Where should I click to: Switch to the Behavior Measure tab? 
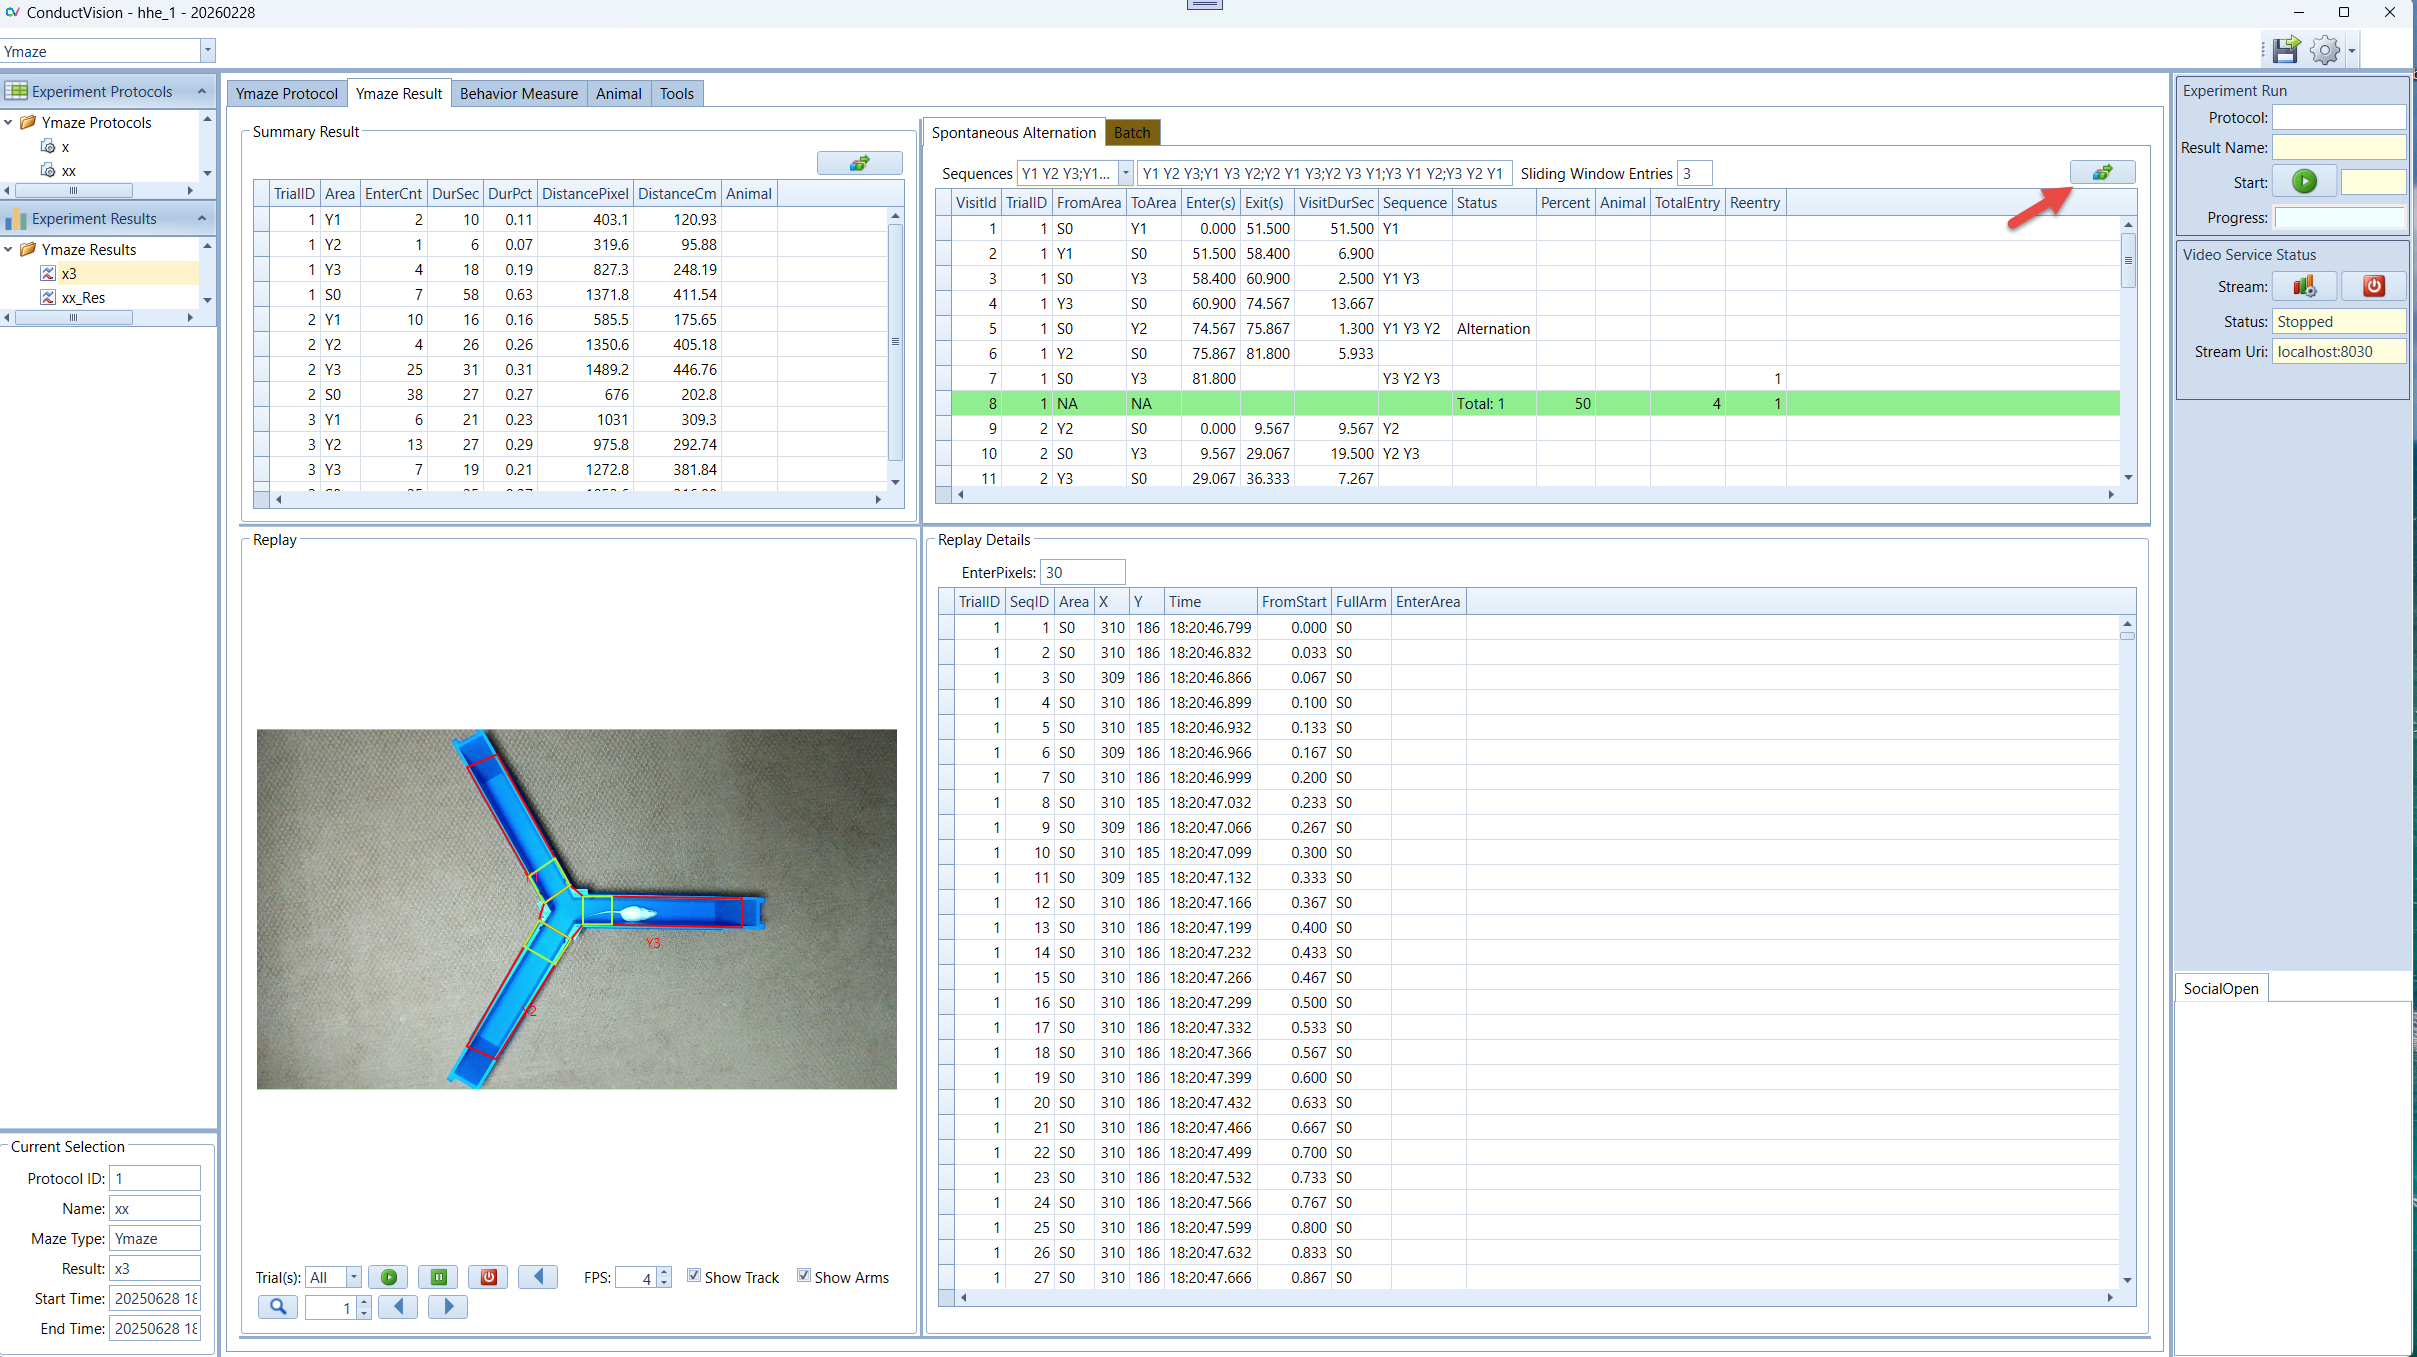click(518, 94)
